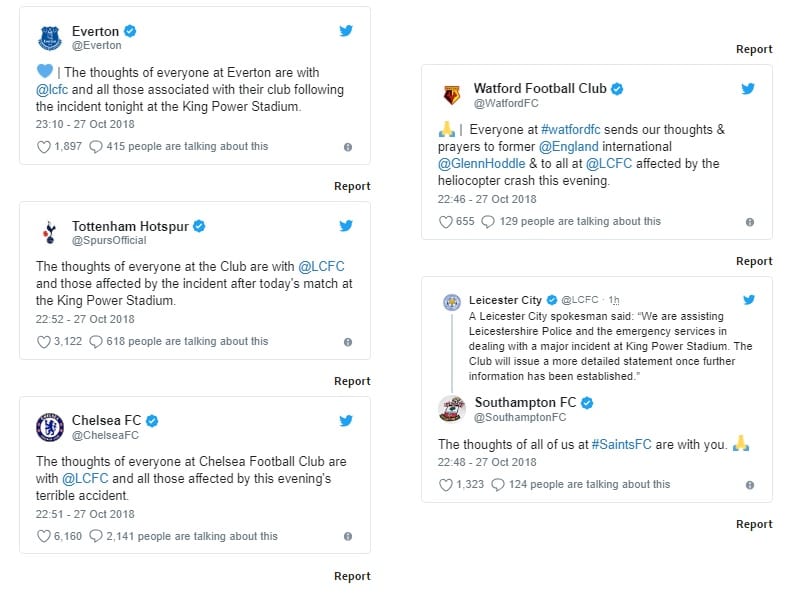Click the info icon on the Chelsea FC tweet

pos(347,537)
